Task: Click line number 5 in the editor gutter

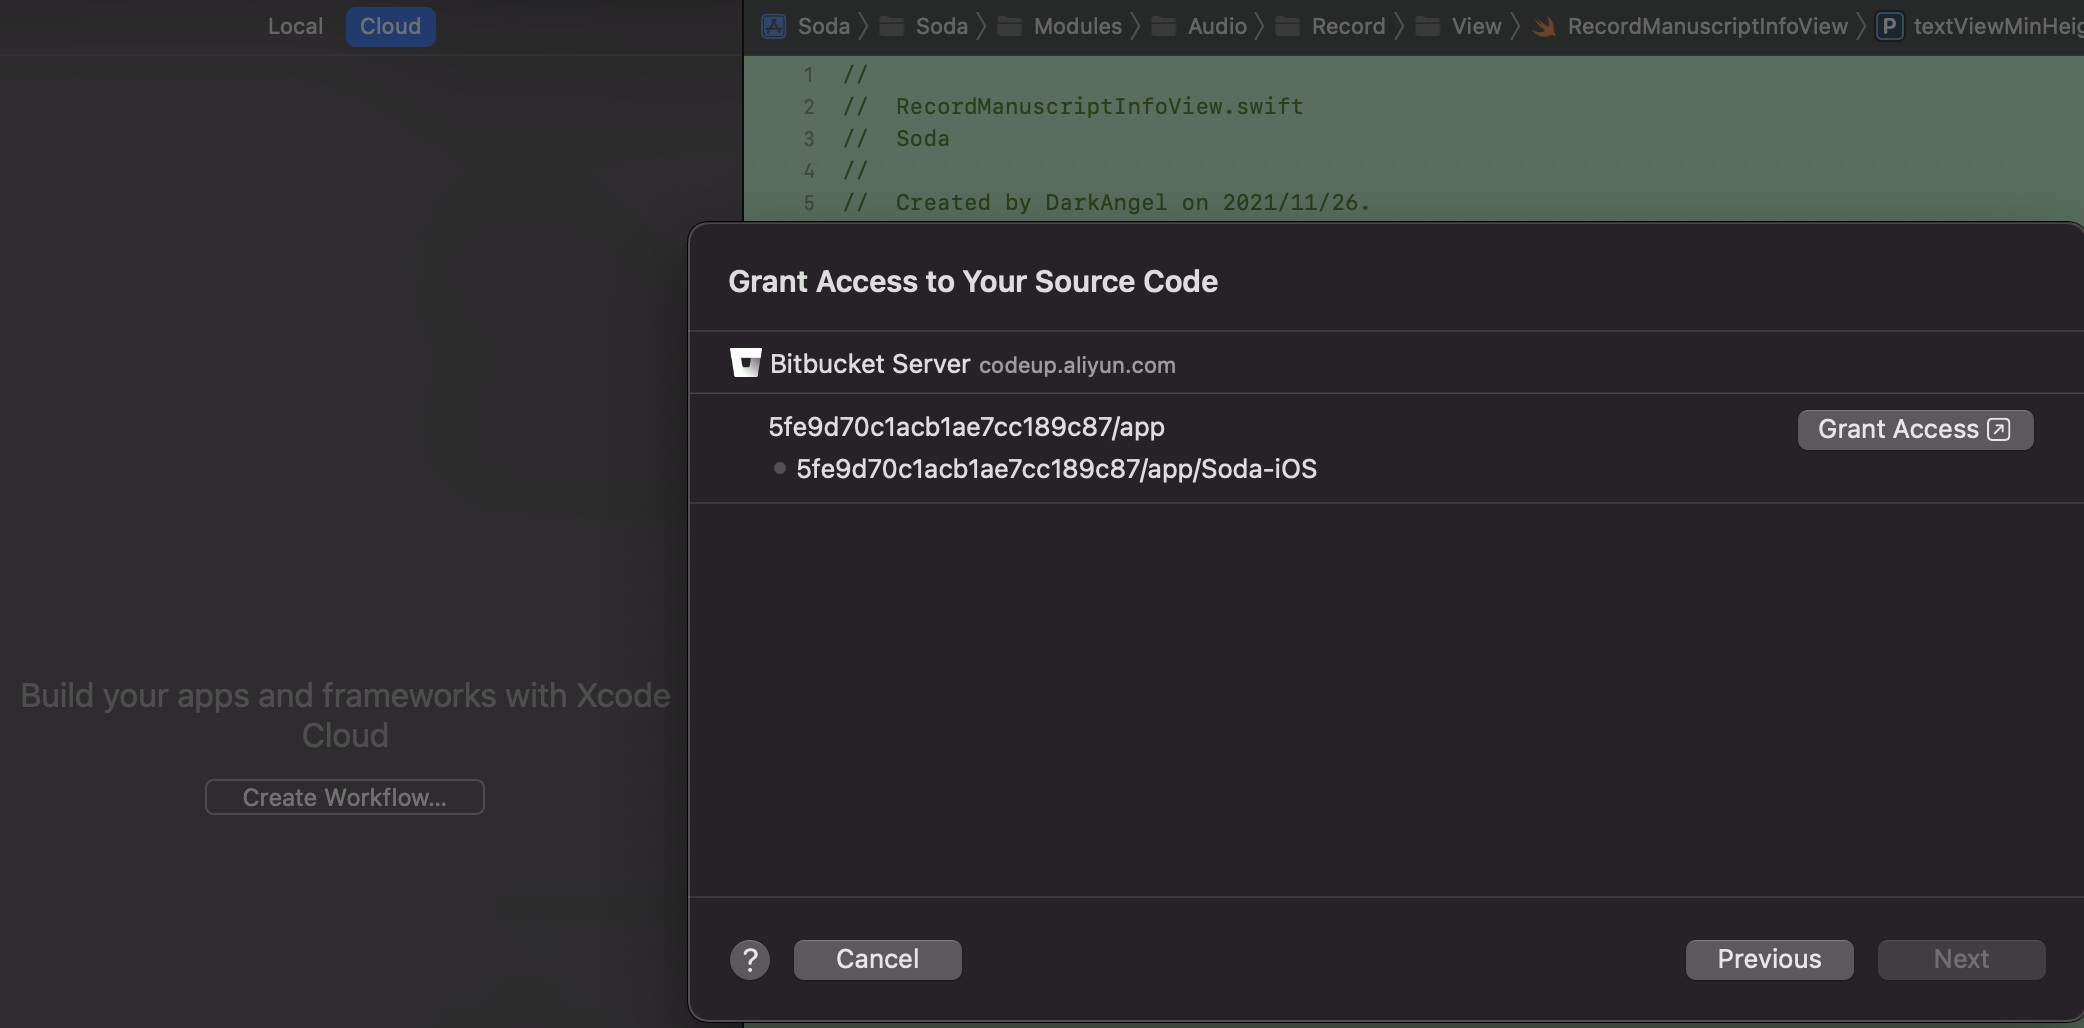Action: pos(809,203)
